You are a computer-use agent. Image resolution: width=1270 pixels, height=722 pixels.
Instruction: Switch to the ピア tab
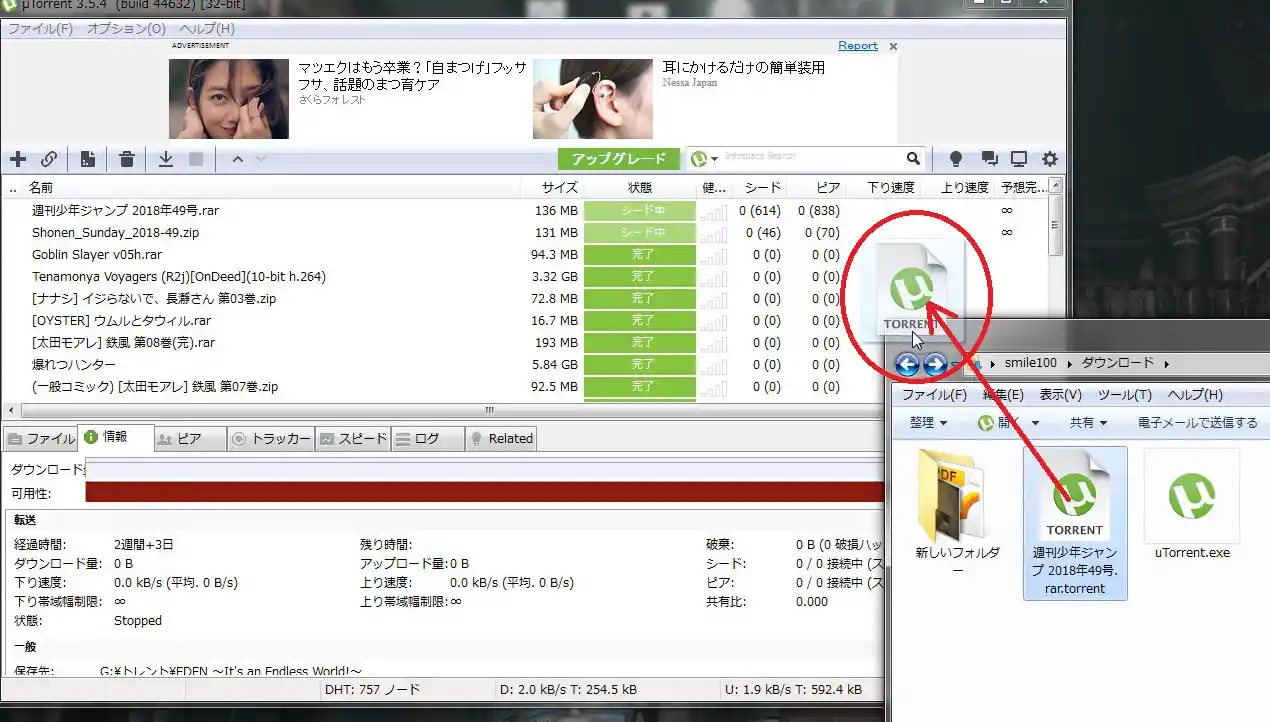[190, 439]
